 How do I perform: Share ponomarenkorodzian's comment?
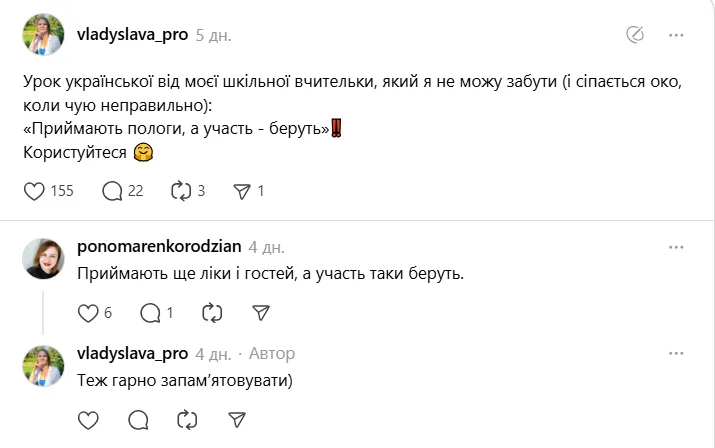(260, 313)
